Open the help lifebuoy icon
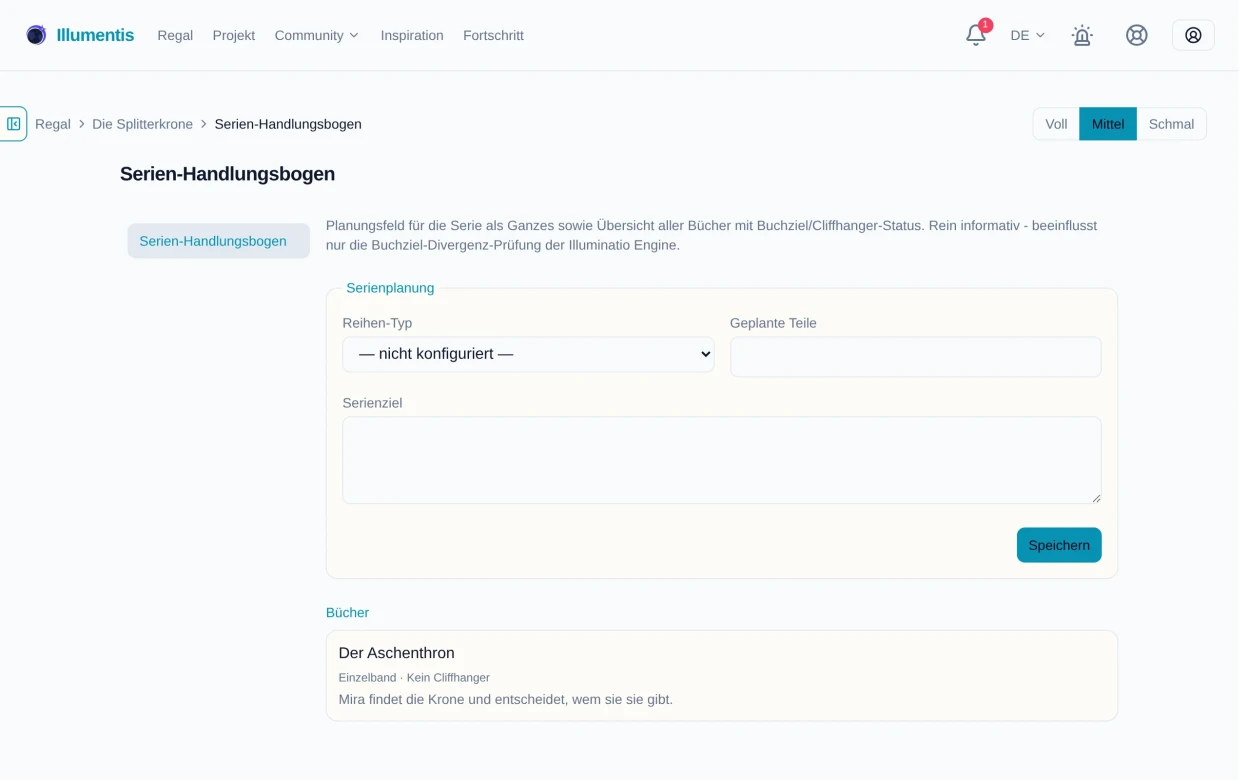Image resolution: width=1248 pixels, height=780 pixels. (x=1137, y=35)
